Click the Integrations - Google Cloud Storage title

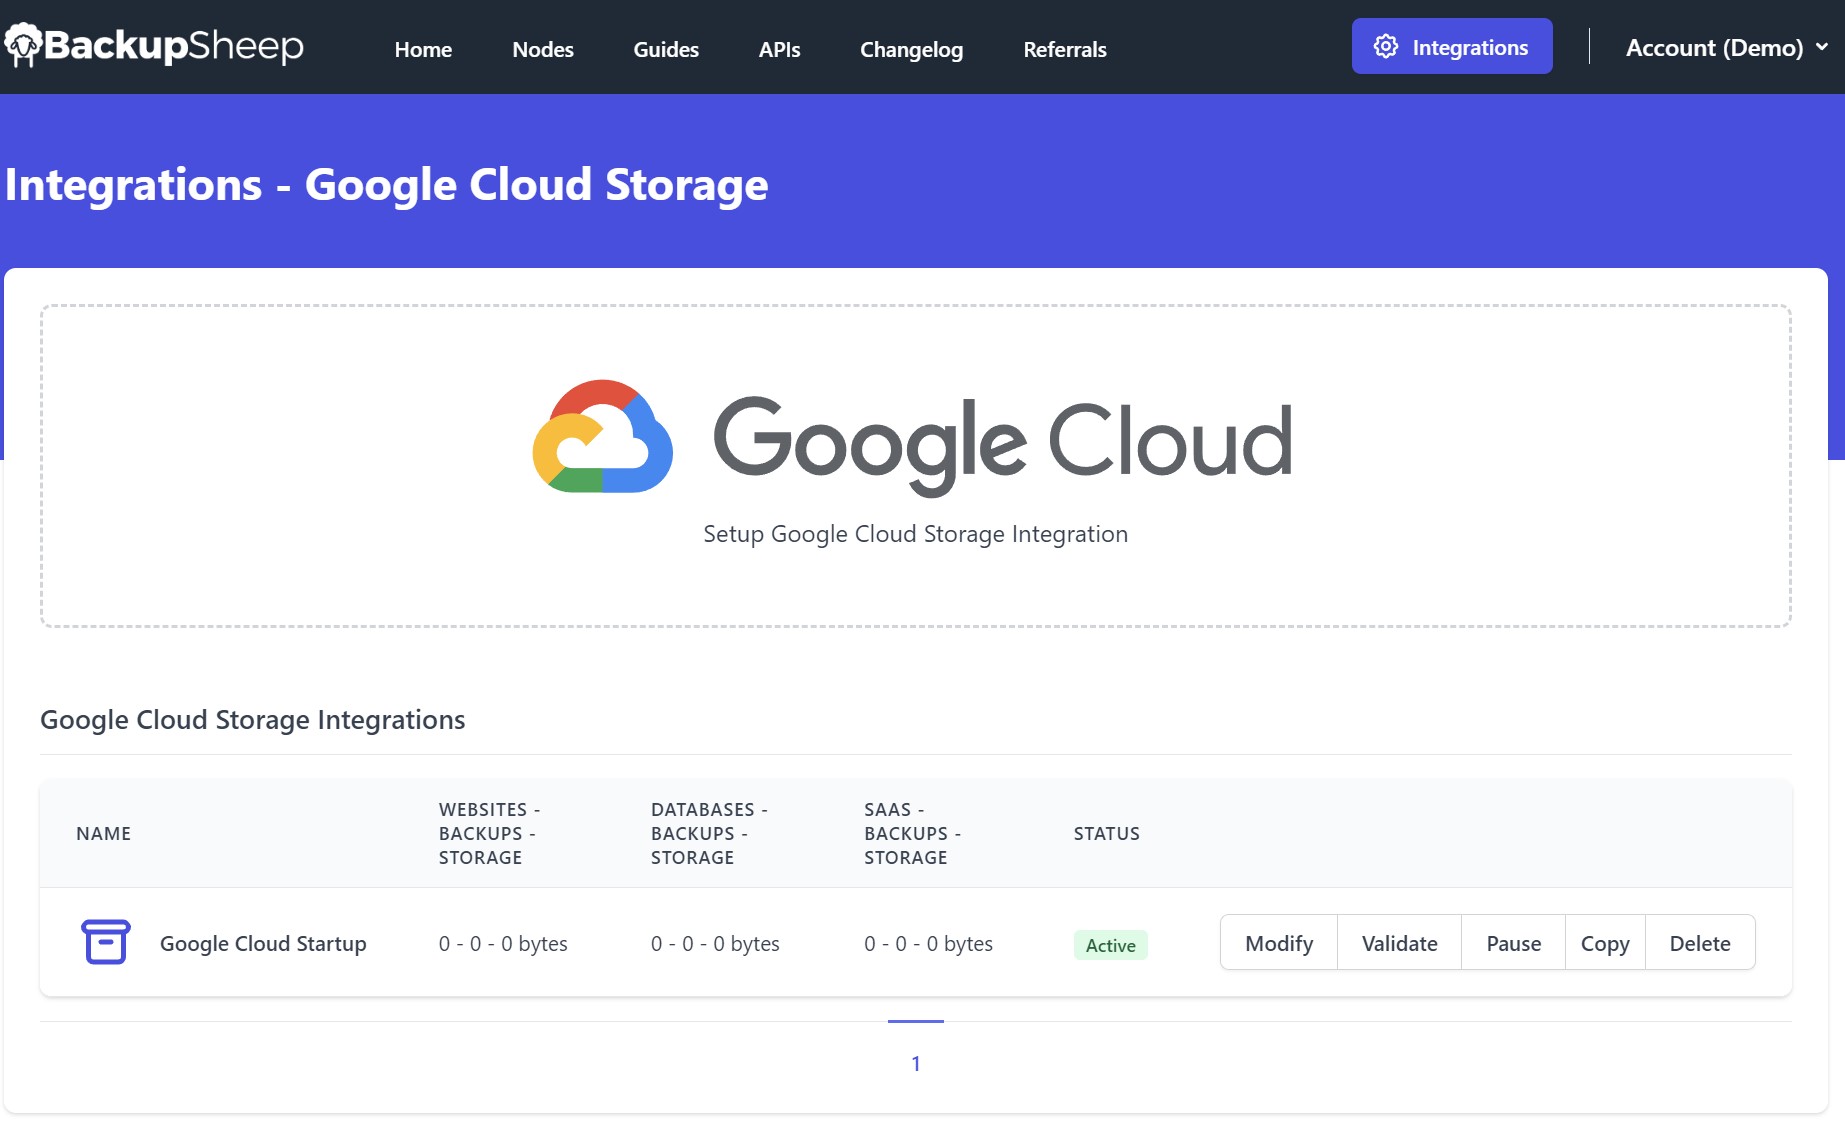(x=386, y=185)
